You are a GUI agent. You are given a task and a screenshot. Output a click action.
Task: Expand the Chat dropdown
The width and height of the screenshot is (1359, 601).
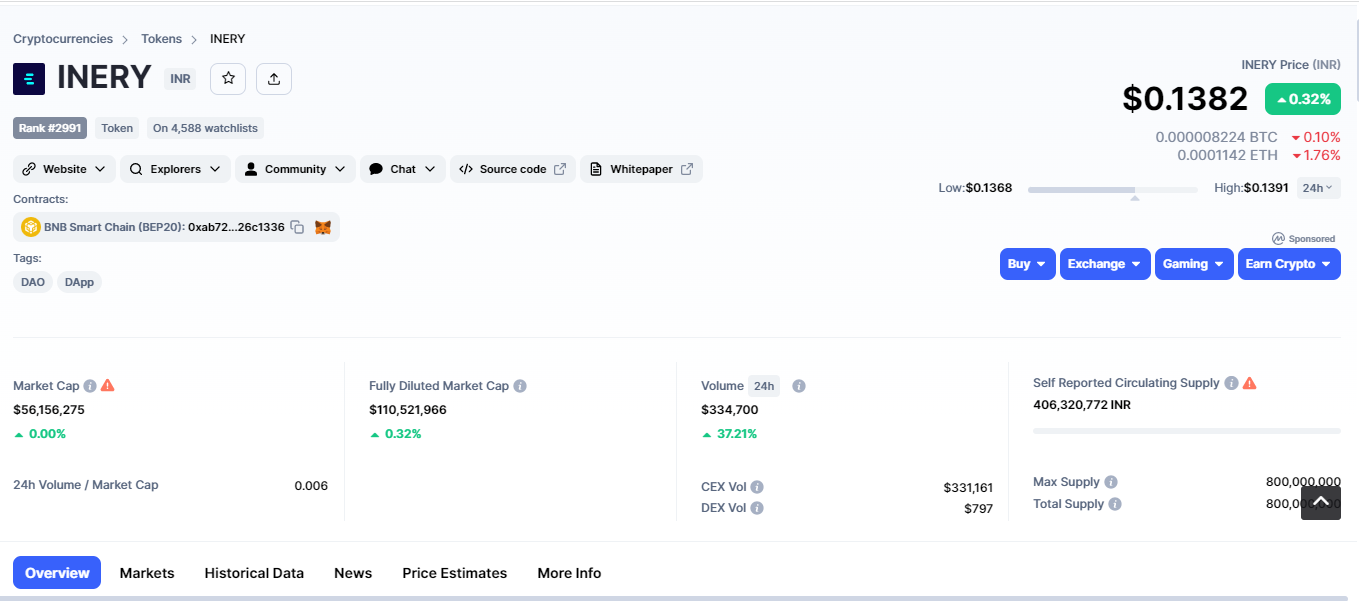click(403, 169)
